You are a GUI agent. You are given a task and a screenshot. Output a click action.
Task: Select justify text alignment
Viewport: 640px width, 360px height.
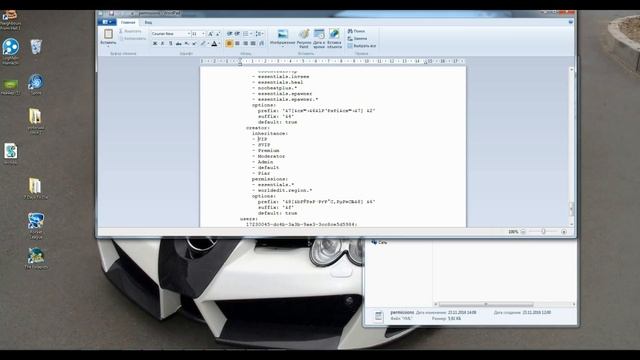(x=253, y=43)
